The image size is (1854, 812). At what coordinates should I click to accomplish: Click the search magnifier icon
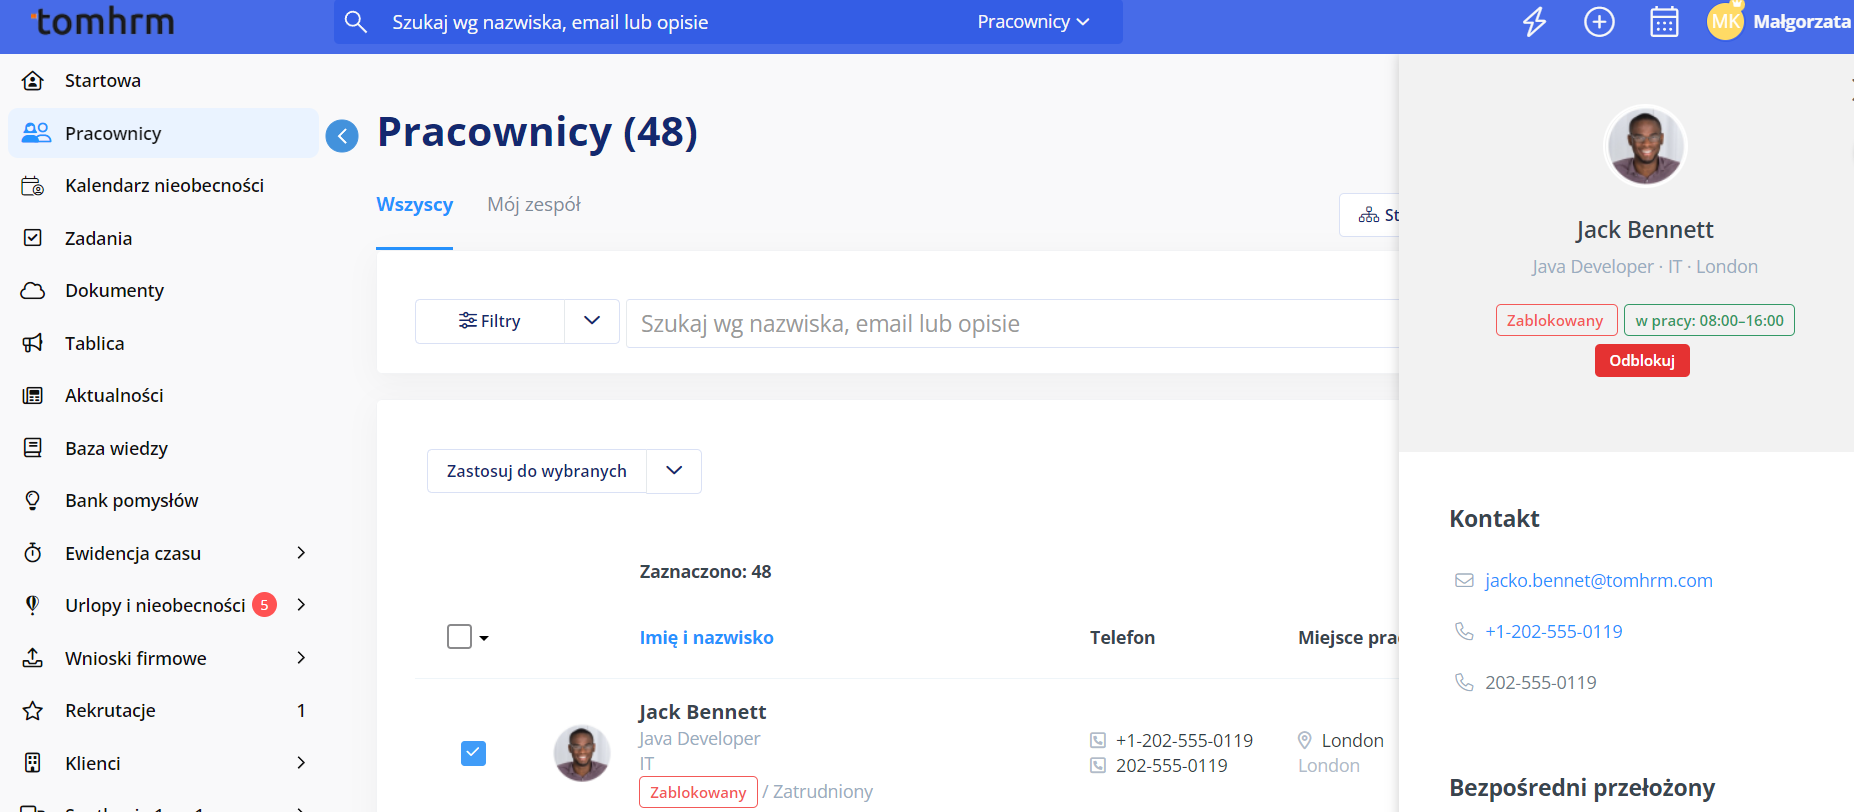[356, 22]
